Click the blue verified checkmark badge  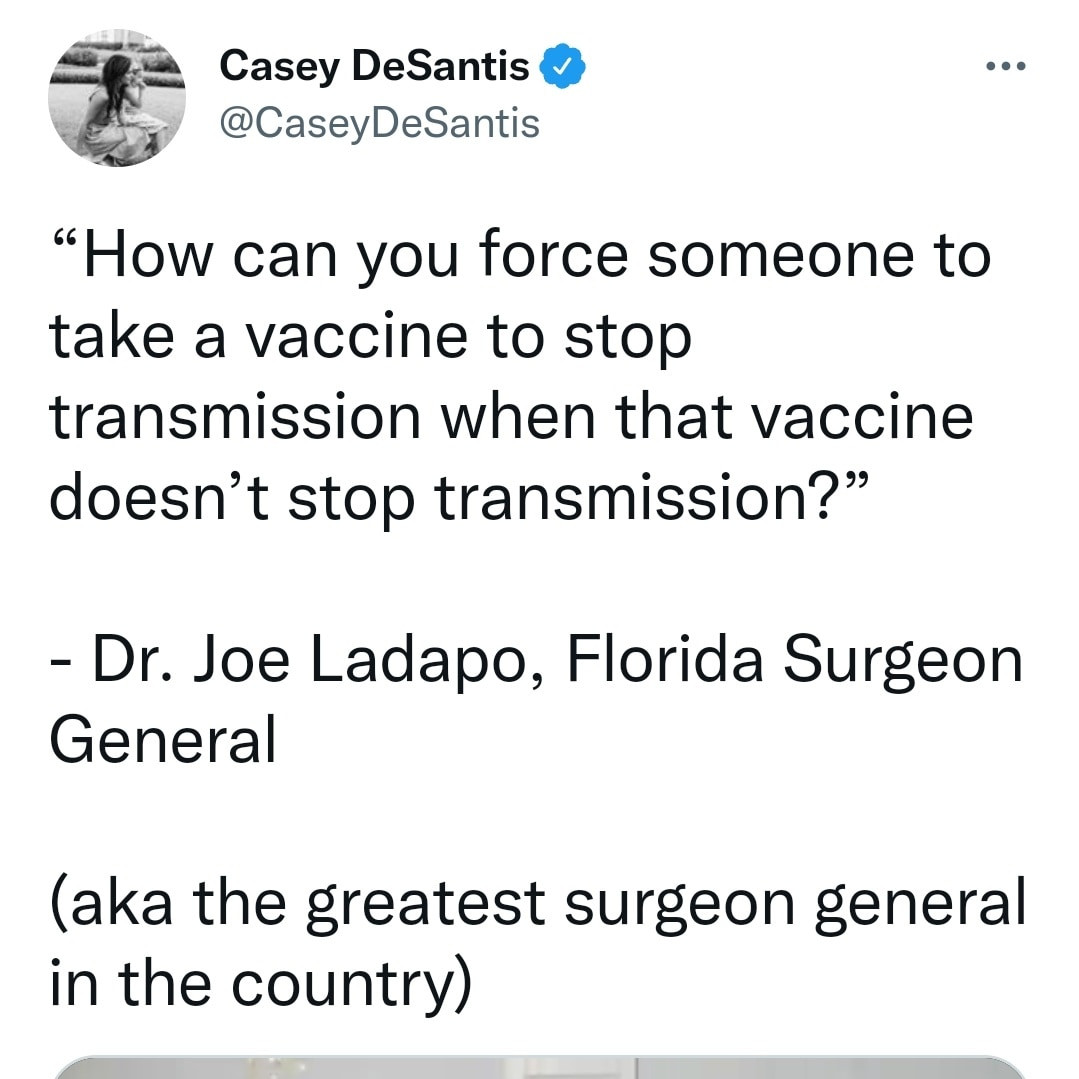point(562,65)
